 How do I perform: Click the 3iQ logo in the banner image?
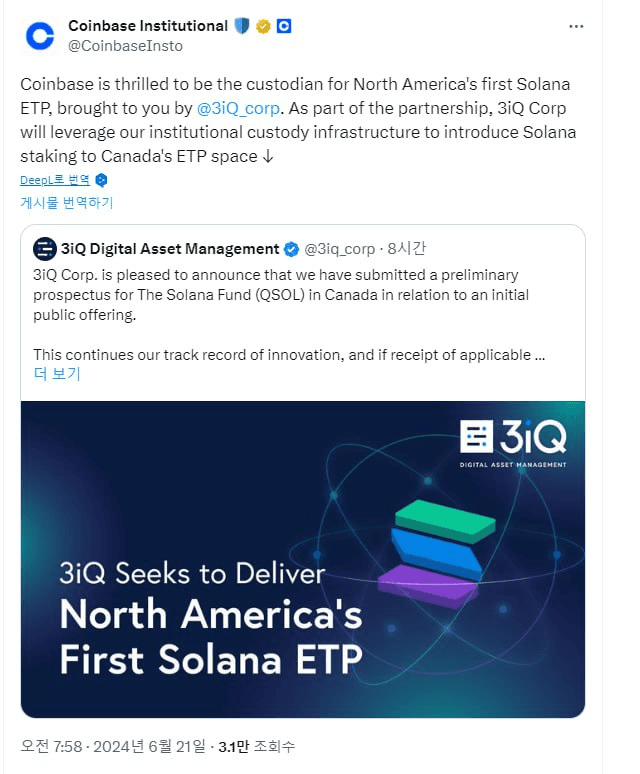[x=513, y=441]
